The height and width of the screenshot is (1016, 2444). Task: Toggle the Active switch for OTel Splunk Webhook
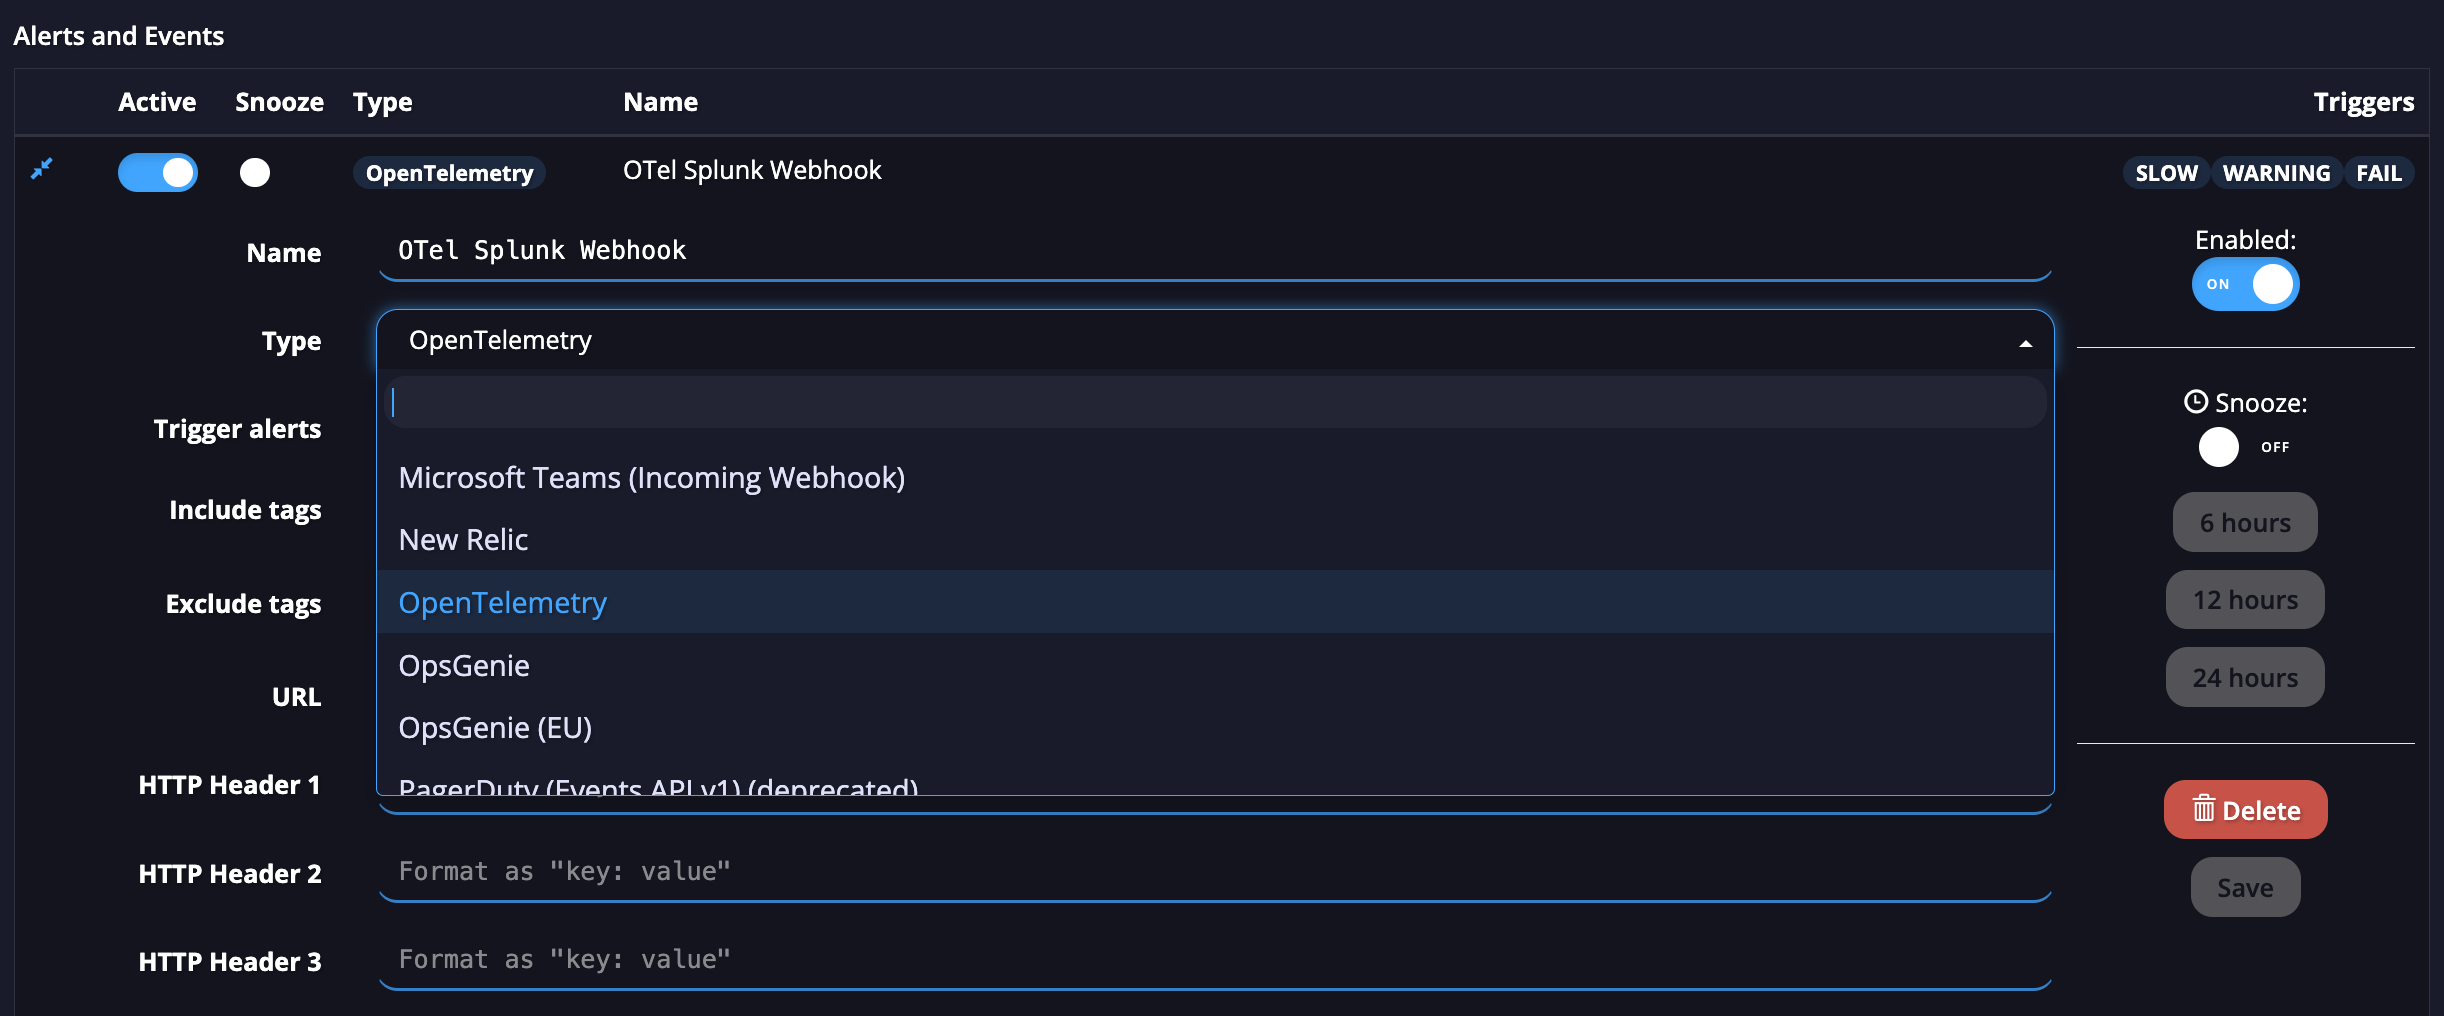pyautogui.click(x=158, y=172)
